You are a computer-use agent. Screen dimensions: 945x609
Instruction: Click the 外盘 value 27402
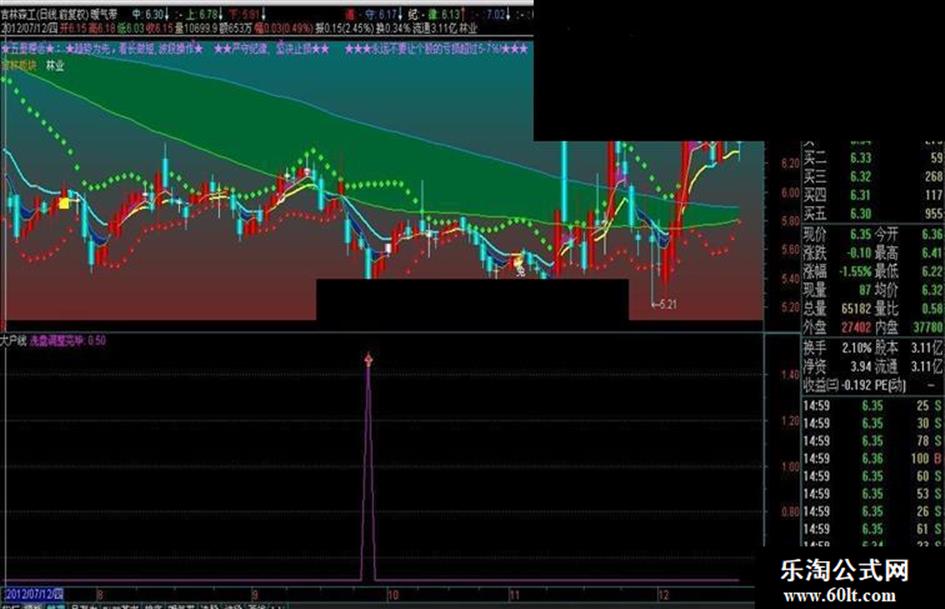click(856, 328)
